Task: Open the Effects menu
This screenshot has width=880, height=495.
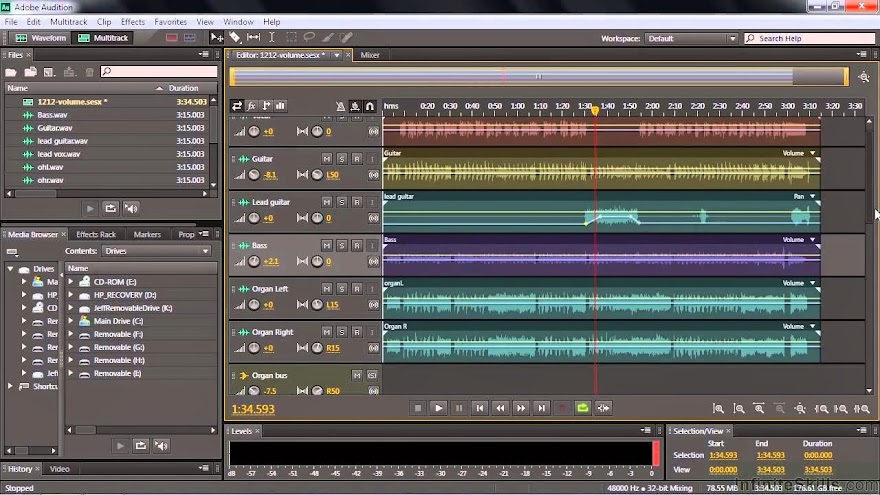Action: tap(132, 22)
